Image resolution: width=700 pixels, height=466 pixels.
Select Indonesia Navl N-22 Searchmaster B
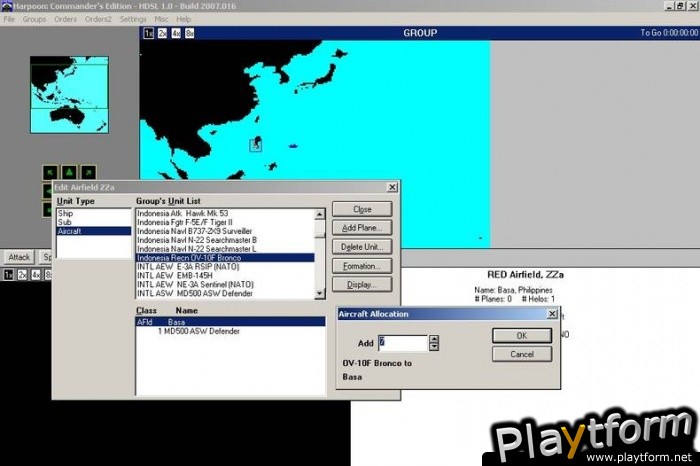point(225,240)
